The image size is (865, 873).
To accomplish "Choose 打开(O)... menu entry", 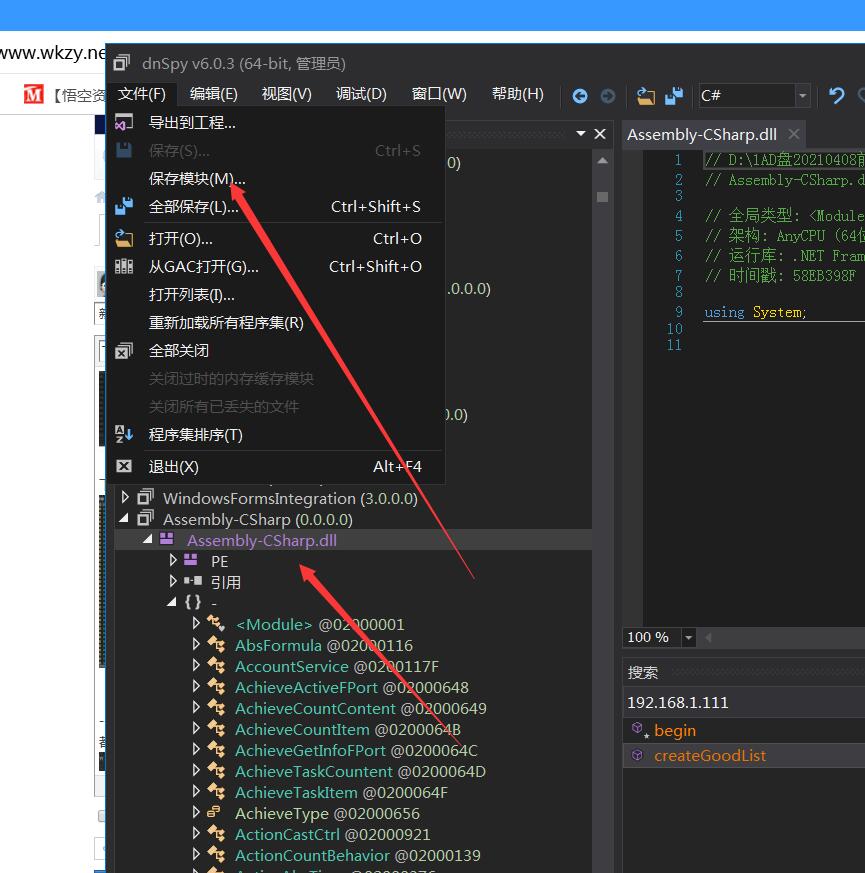I will pyautogui.click(x=276, y=239).
